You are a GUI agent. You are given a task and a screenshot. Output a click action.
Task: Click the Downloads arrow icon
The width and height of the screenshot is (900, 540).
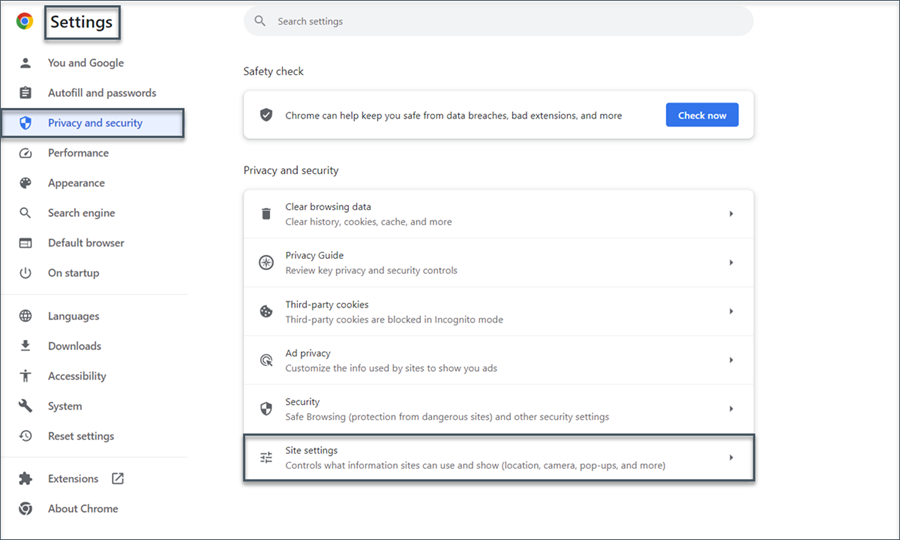click(25, 346)
